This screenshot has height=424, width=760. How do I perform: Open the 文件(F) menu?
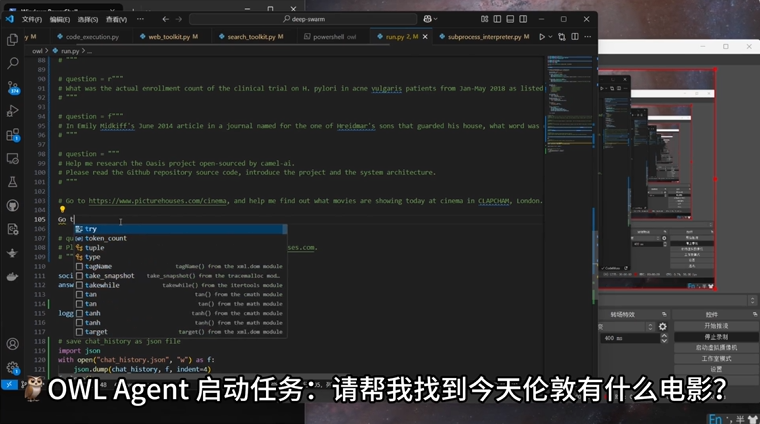click(32, 19)
